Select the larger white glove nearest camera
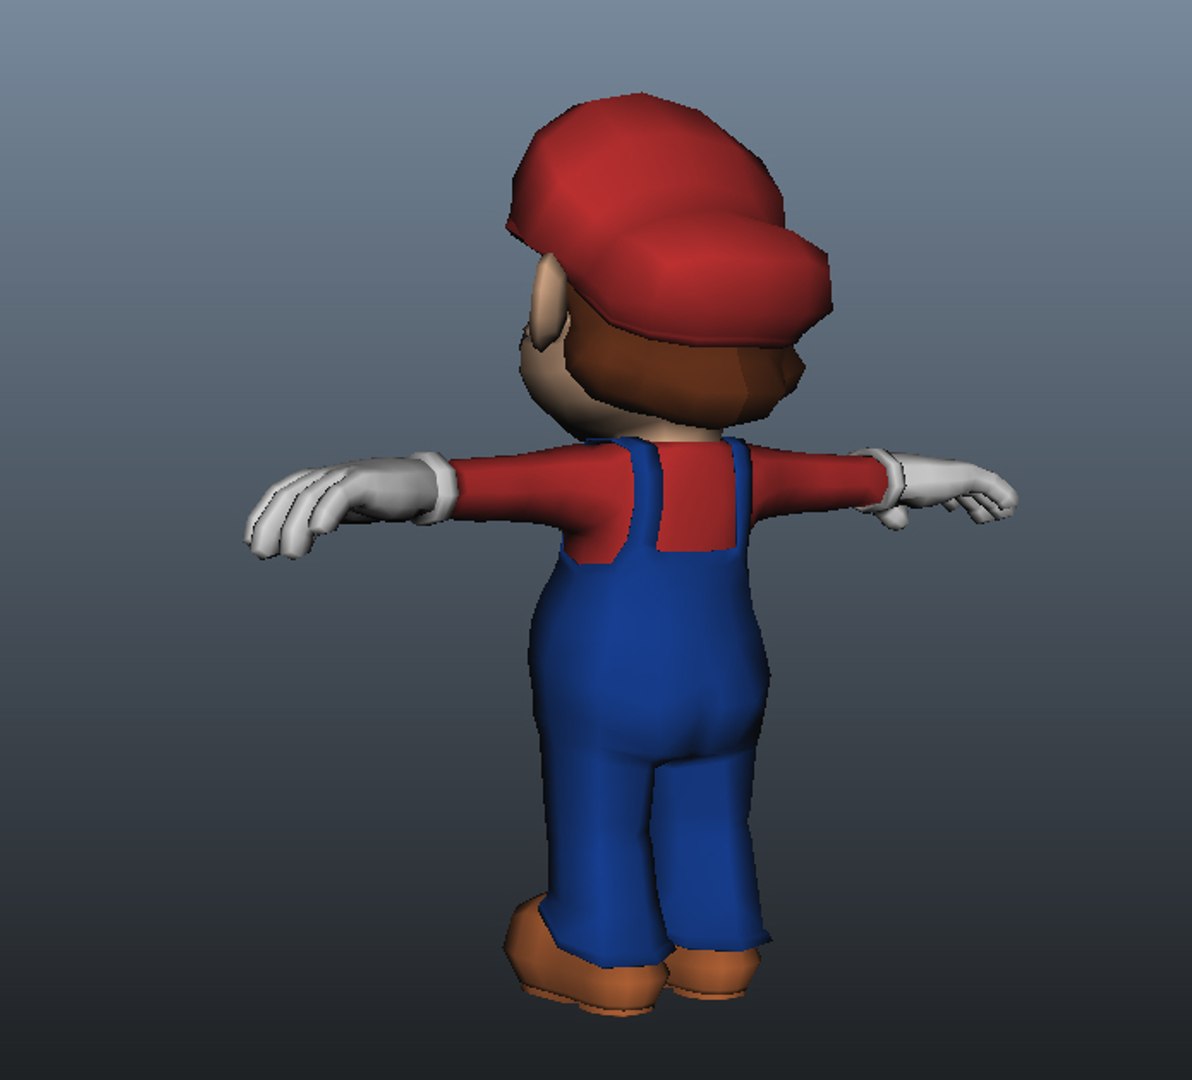Screen dimensions: 1192x1080 [x=350, y=504]
